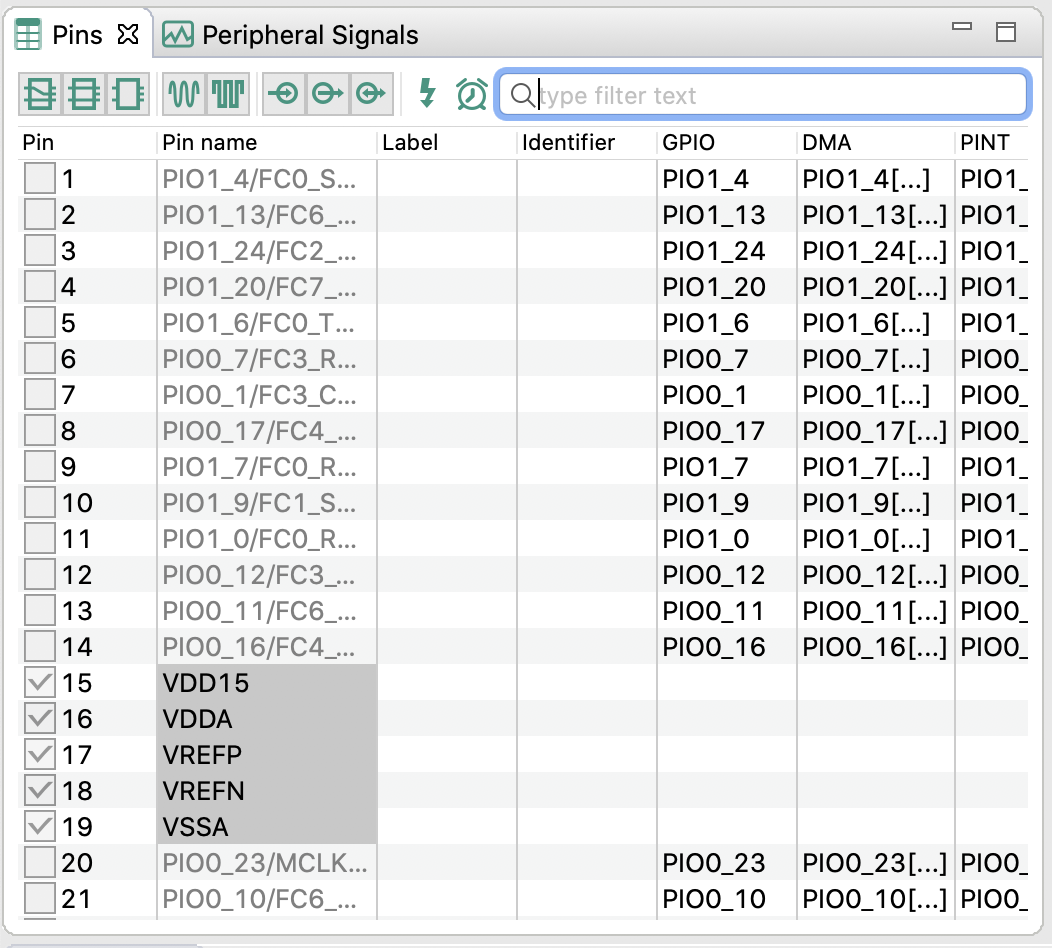Click the PIO0_23[...] DMA cell for pin 20
Image resolution: width=1052 pixels, height=948 pixels.
coord(874,863)
